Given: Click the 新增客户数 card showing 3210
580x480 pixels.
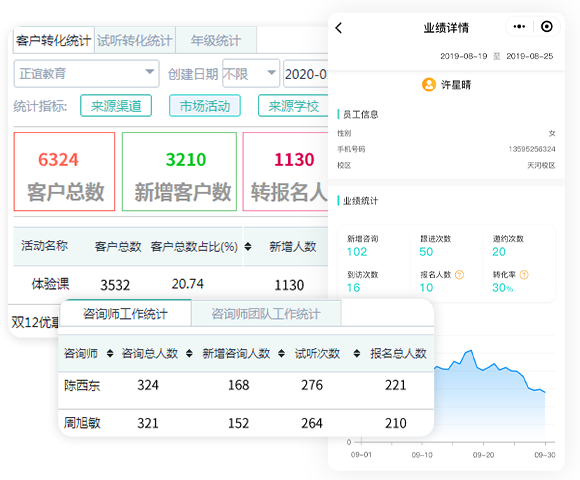Looking at the screenshot, I should point(179,172).
